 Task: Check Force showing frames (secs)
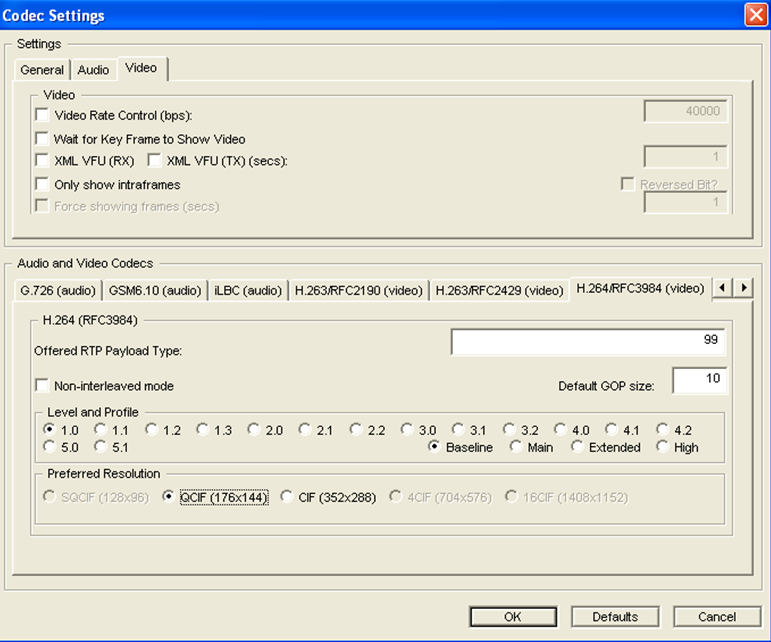coord(42,206)
